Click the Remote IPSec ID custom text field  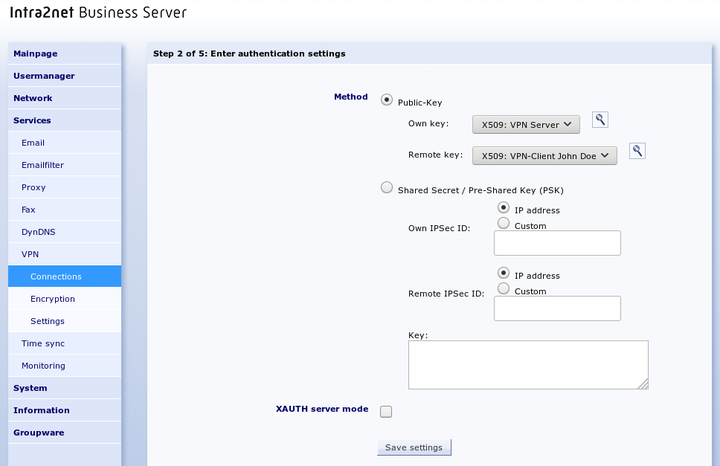point(557,308)
